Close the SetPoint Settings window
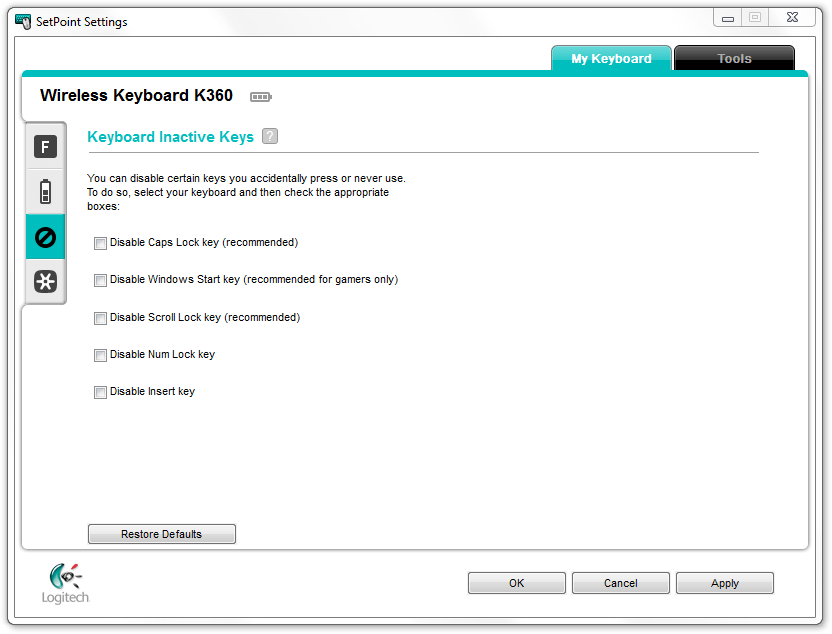The height and width of the screenshot is (634, 832). pos(792,17)
